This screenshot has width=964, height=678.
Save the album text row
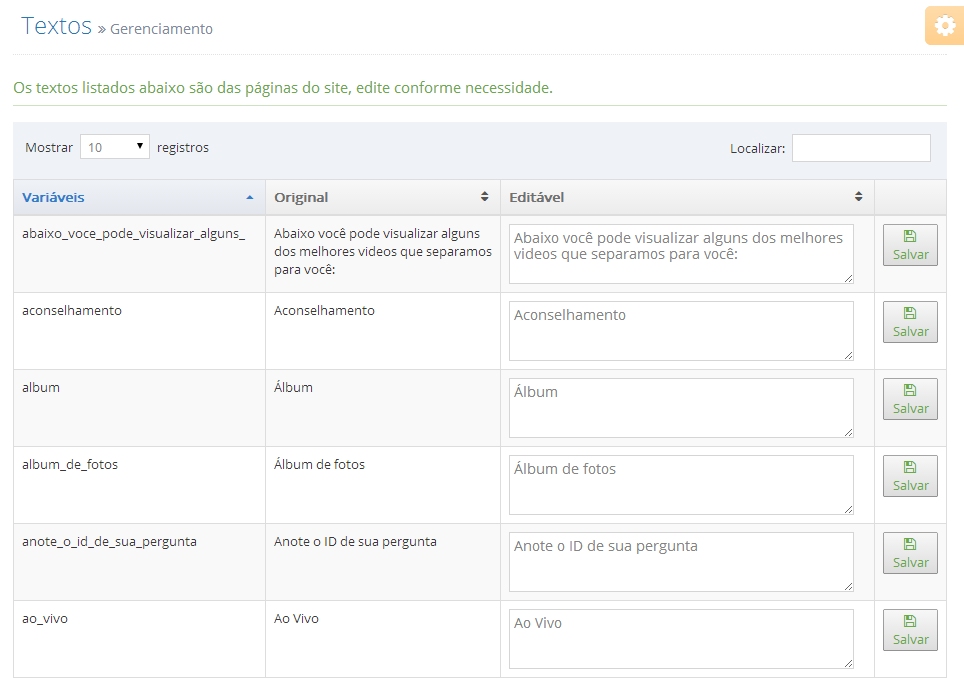click(910, 399)
